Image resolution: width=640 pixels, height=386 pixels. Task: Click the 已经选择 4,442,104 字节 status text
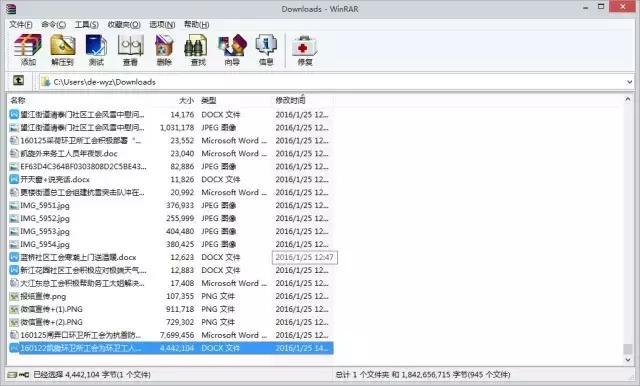pos(92,375)
